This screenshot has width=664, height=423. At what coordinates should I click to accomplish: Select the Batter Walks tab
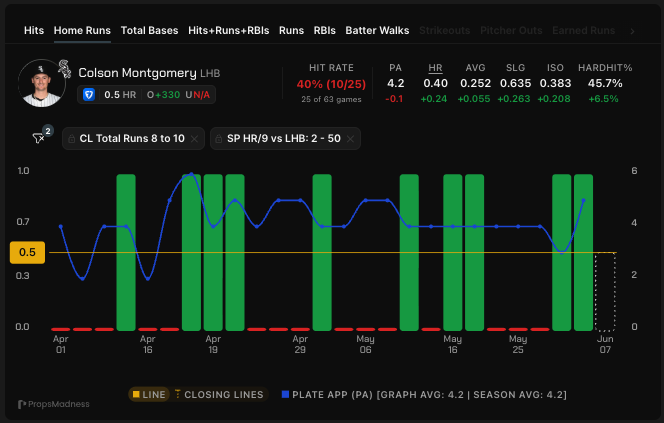tap(377, 30)
